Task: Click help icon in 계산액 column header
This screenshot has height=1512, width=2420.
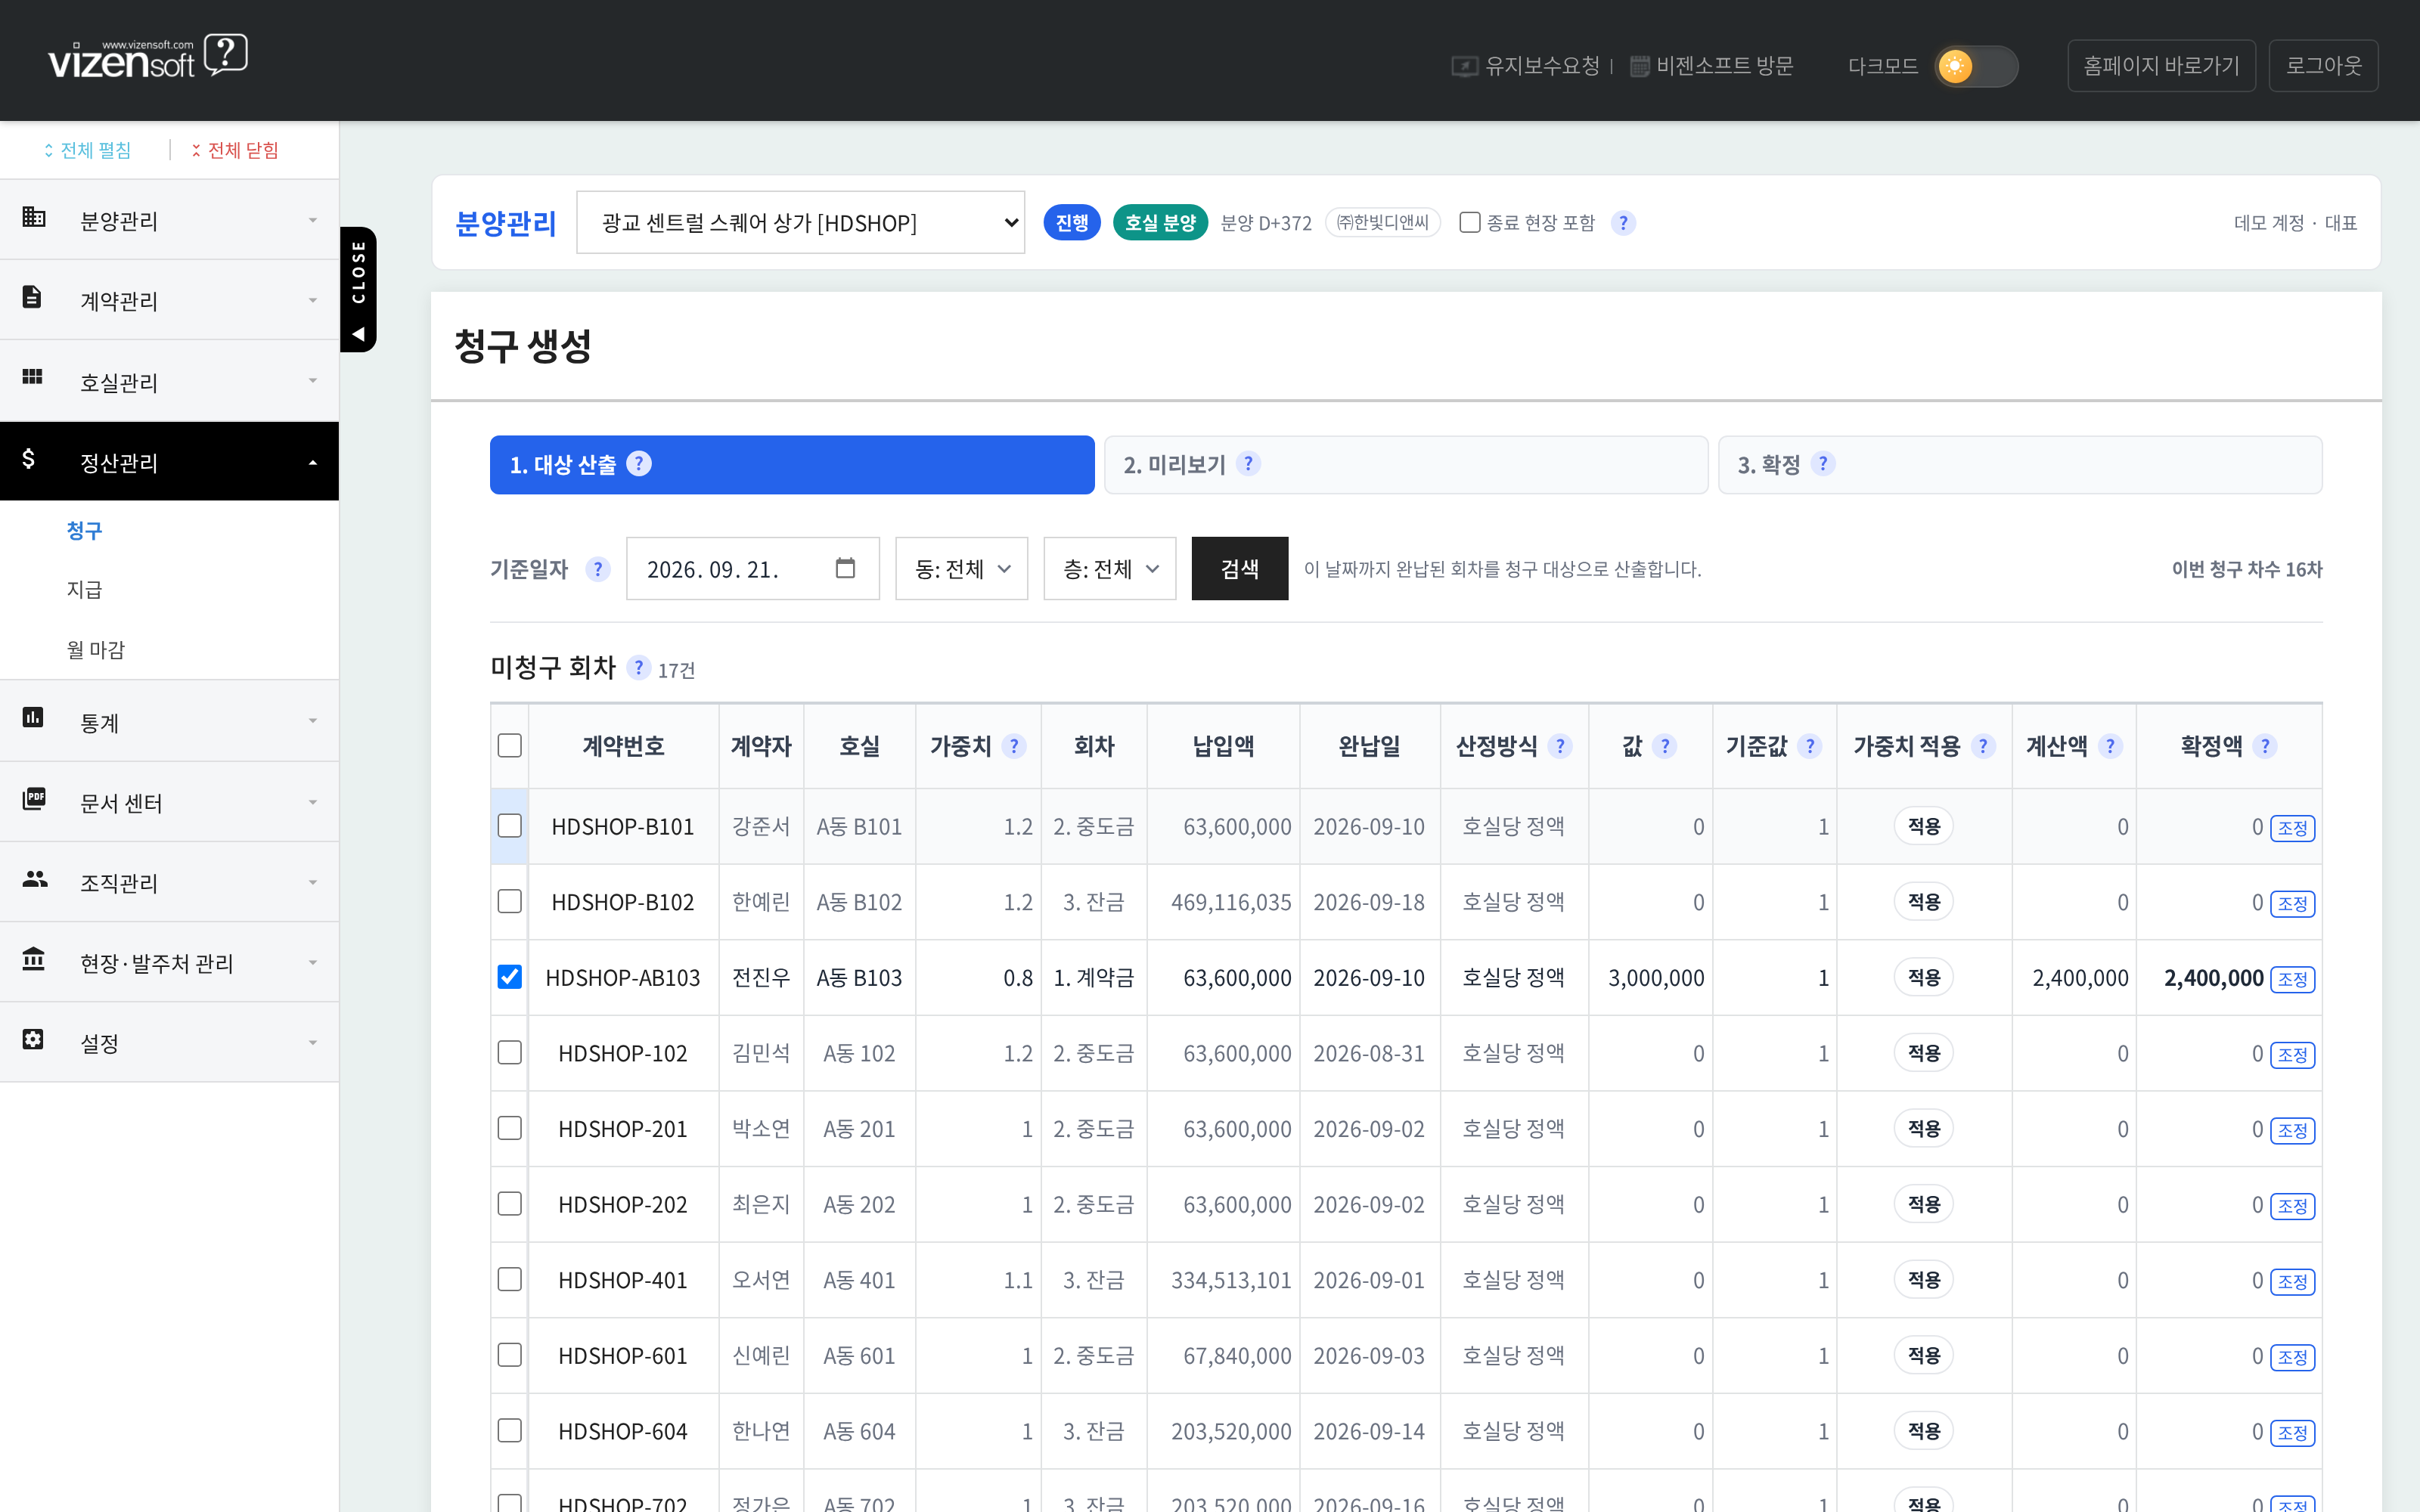Action: 2111,746
